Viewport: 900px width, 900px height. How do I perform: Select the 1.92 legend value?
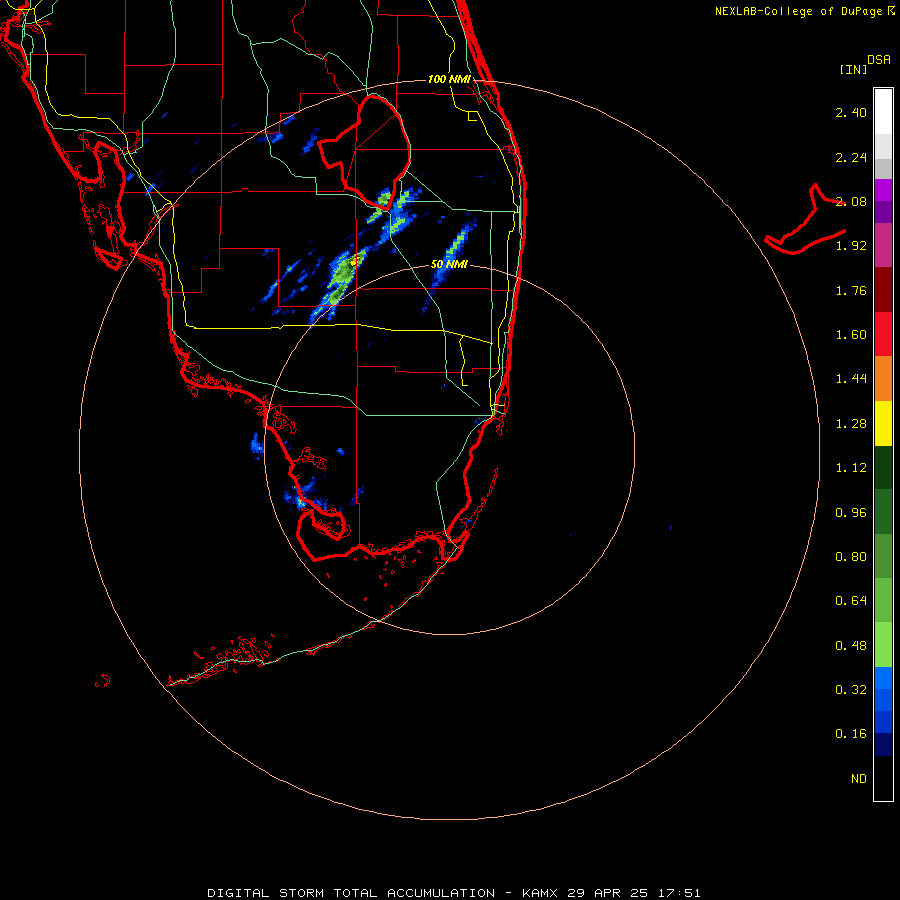(x=851, y=246)
